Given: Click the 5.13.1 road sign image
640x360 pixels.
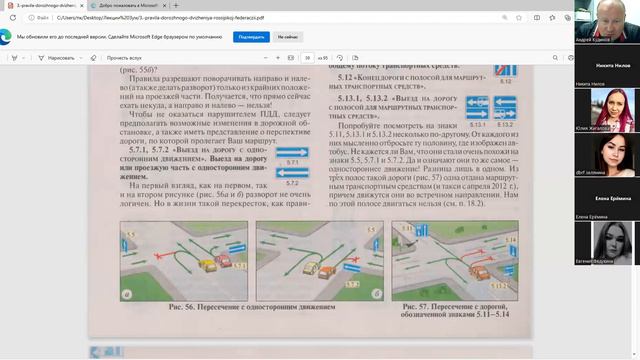Looking at the screenshot, I should pos(477,108).
